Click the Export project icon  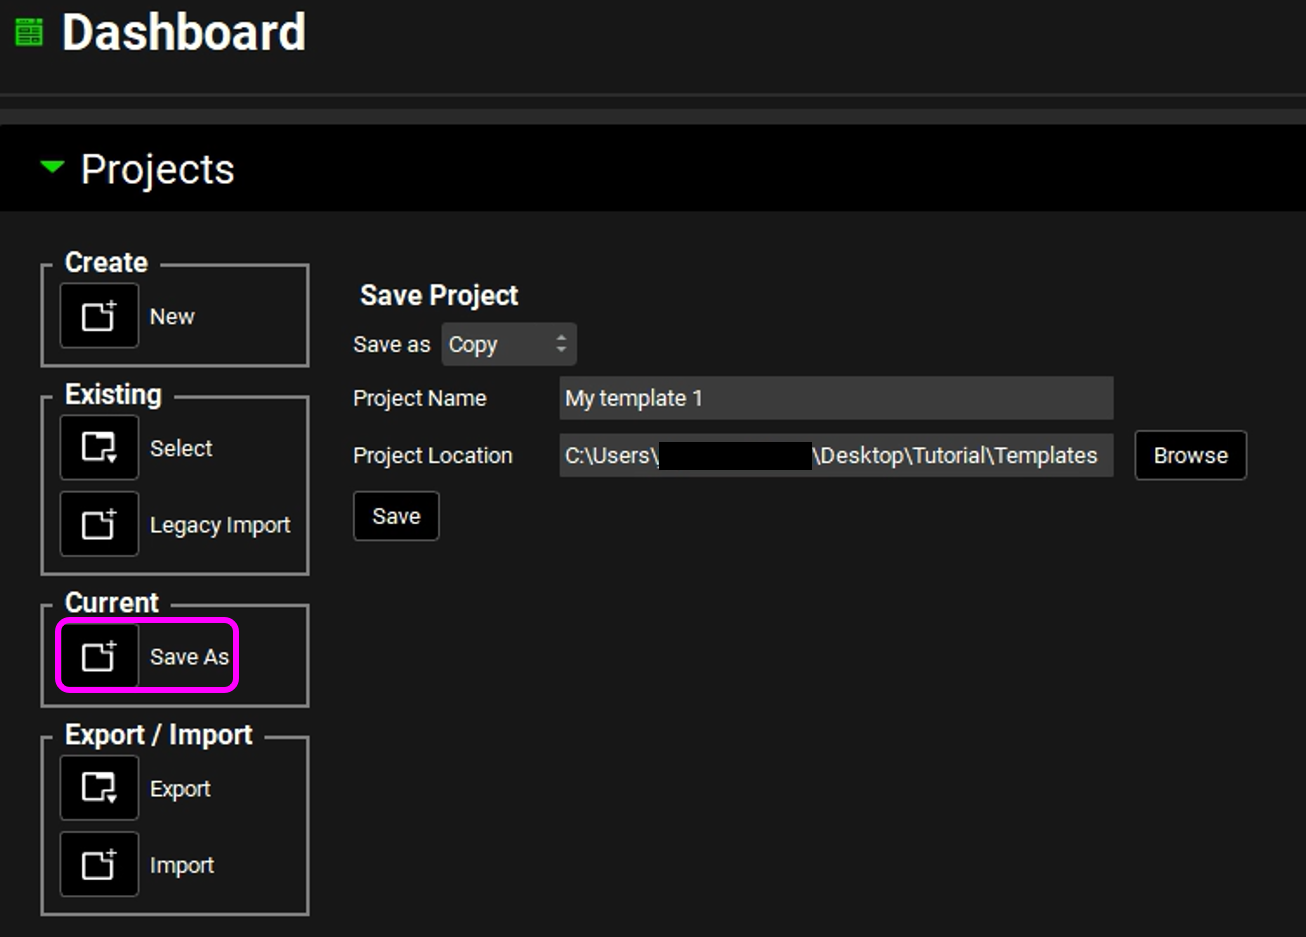(99, 788)
